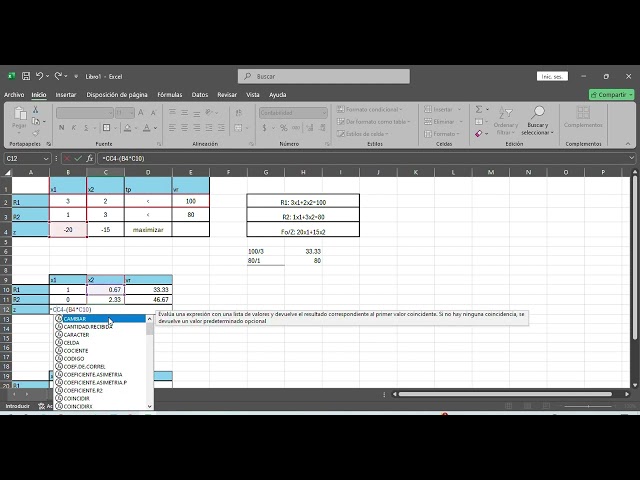Switch to the Revisar tab
The image size is (640, 480).
click(x=227, y=95)
